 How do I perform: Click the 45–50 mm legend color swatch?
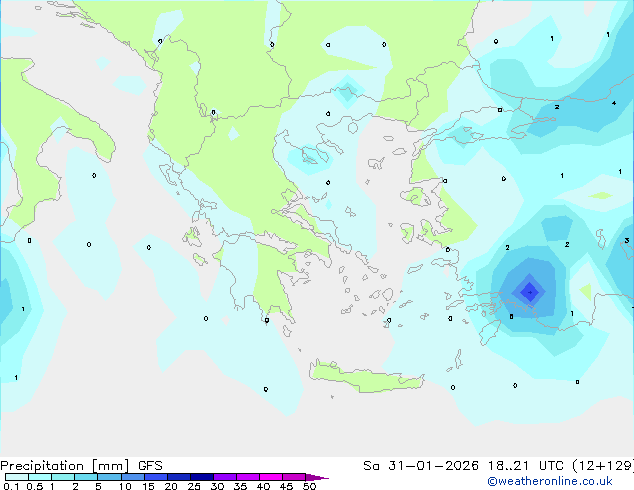(294, 477)
